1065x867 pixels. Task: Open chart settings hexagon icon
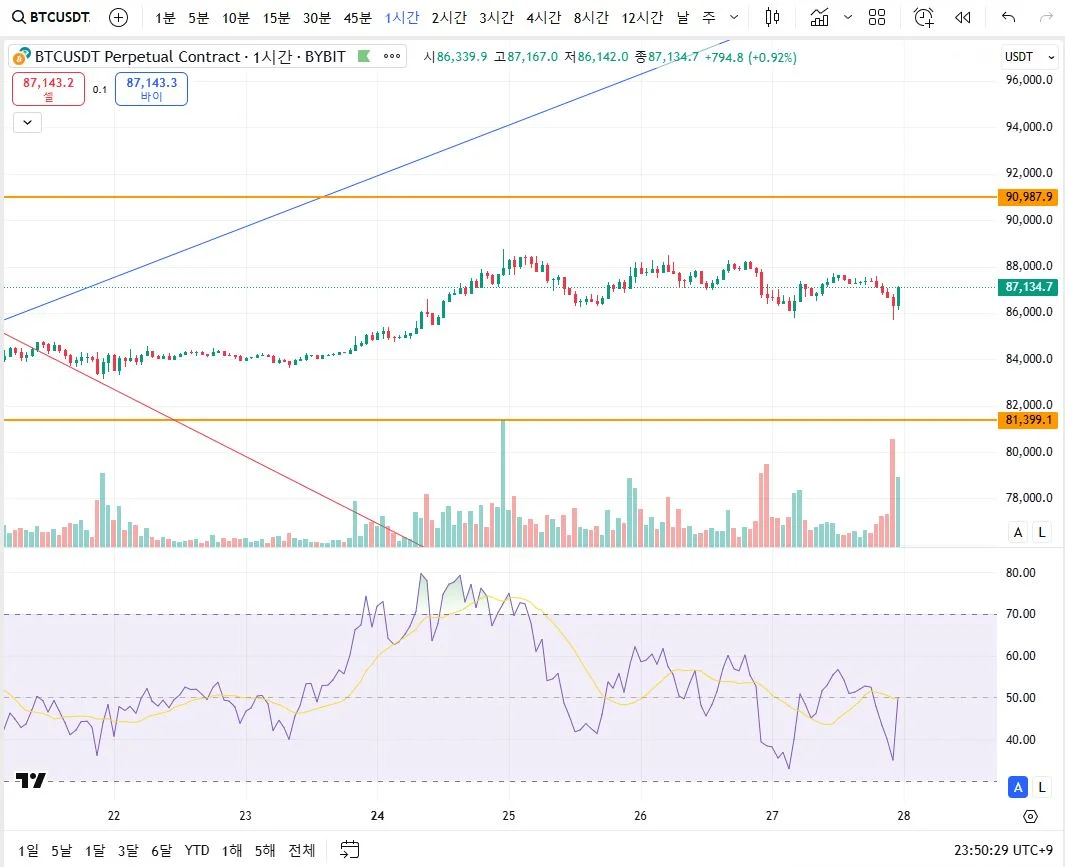[1030, 817]
